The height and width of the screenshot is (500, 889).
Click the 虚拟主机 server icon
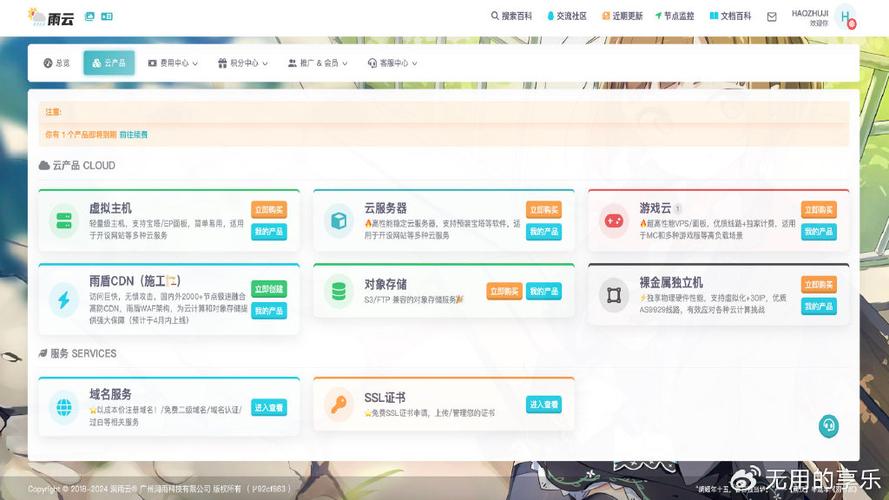click(64, 220)
